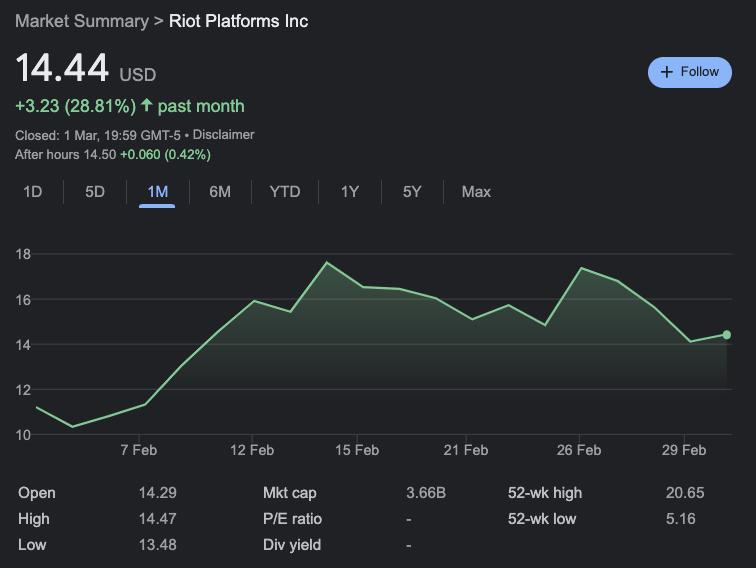This screenshot has width=756, height=568.
Task: Click the 15 Feb axis label
Action: pos(357,450)
